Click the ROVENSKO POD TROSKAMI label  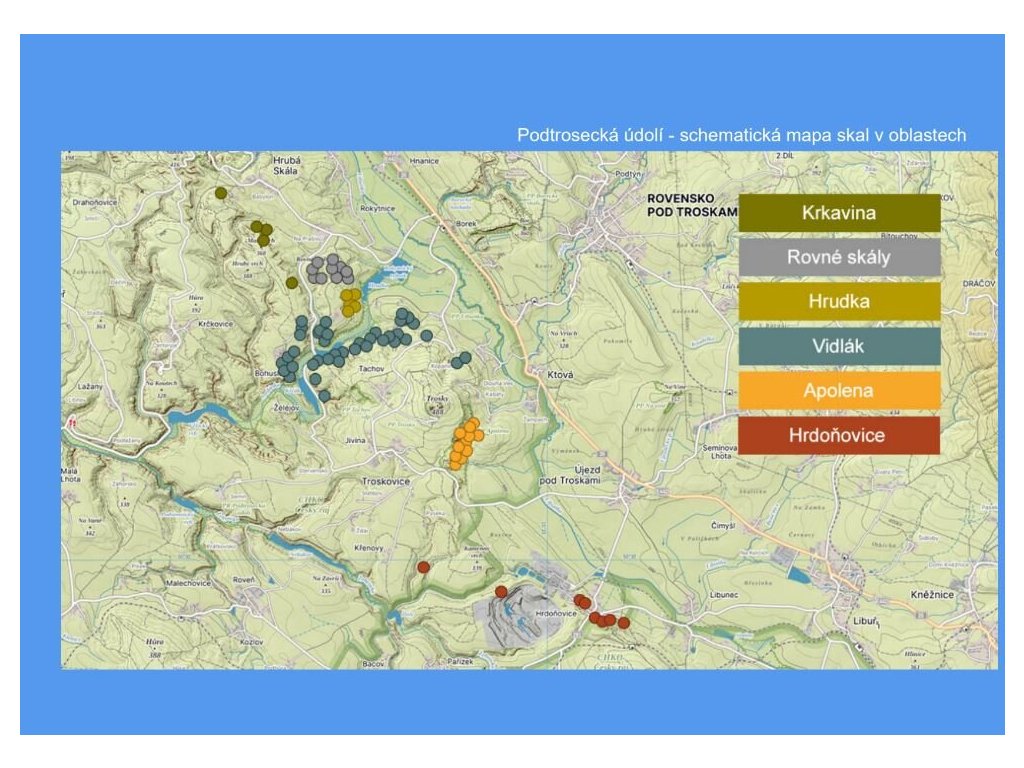[x=692, y=205]
